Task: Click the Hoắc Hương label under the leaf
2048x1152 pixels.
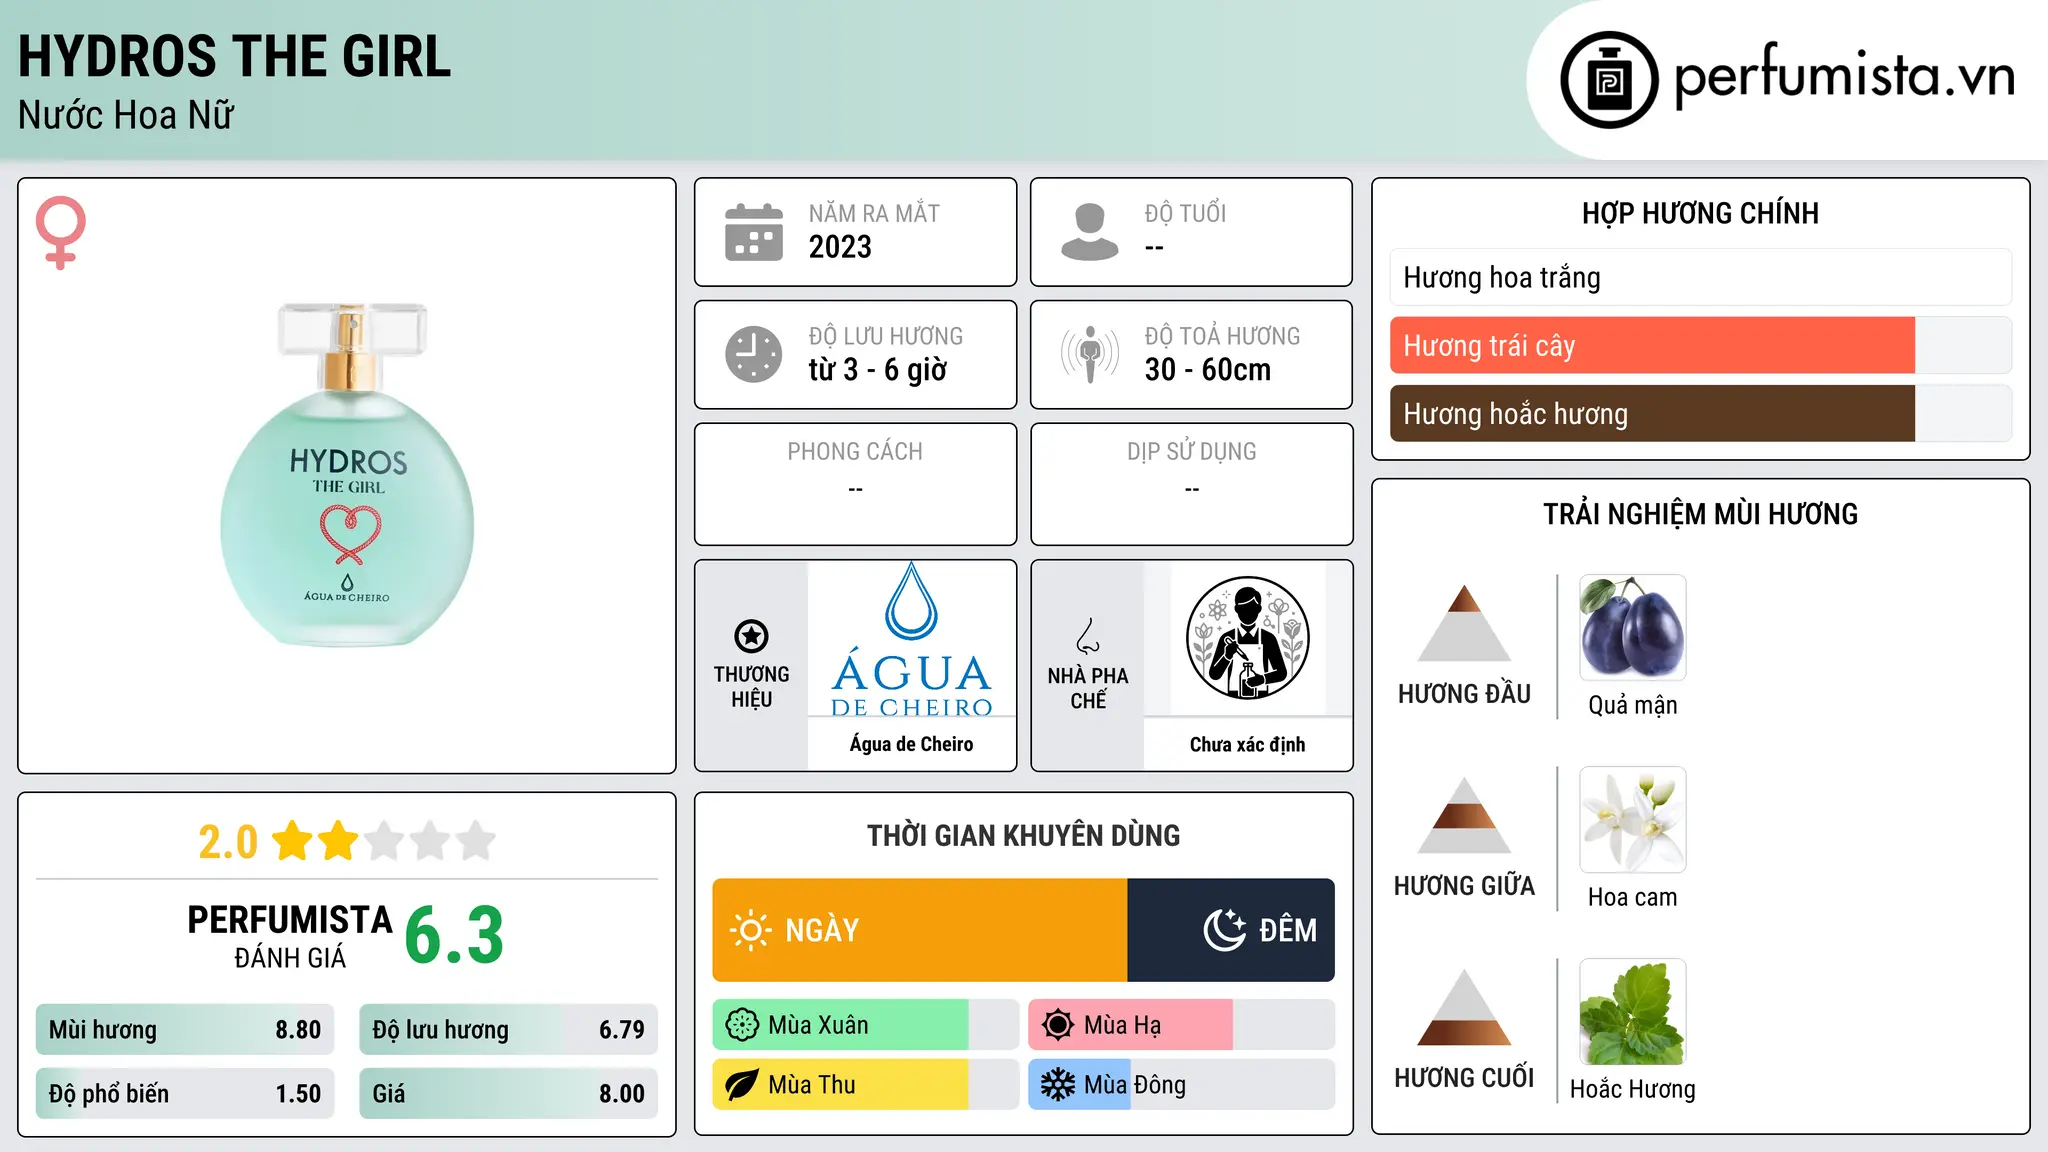Action: coord(1633,1089)
